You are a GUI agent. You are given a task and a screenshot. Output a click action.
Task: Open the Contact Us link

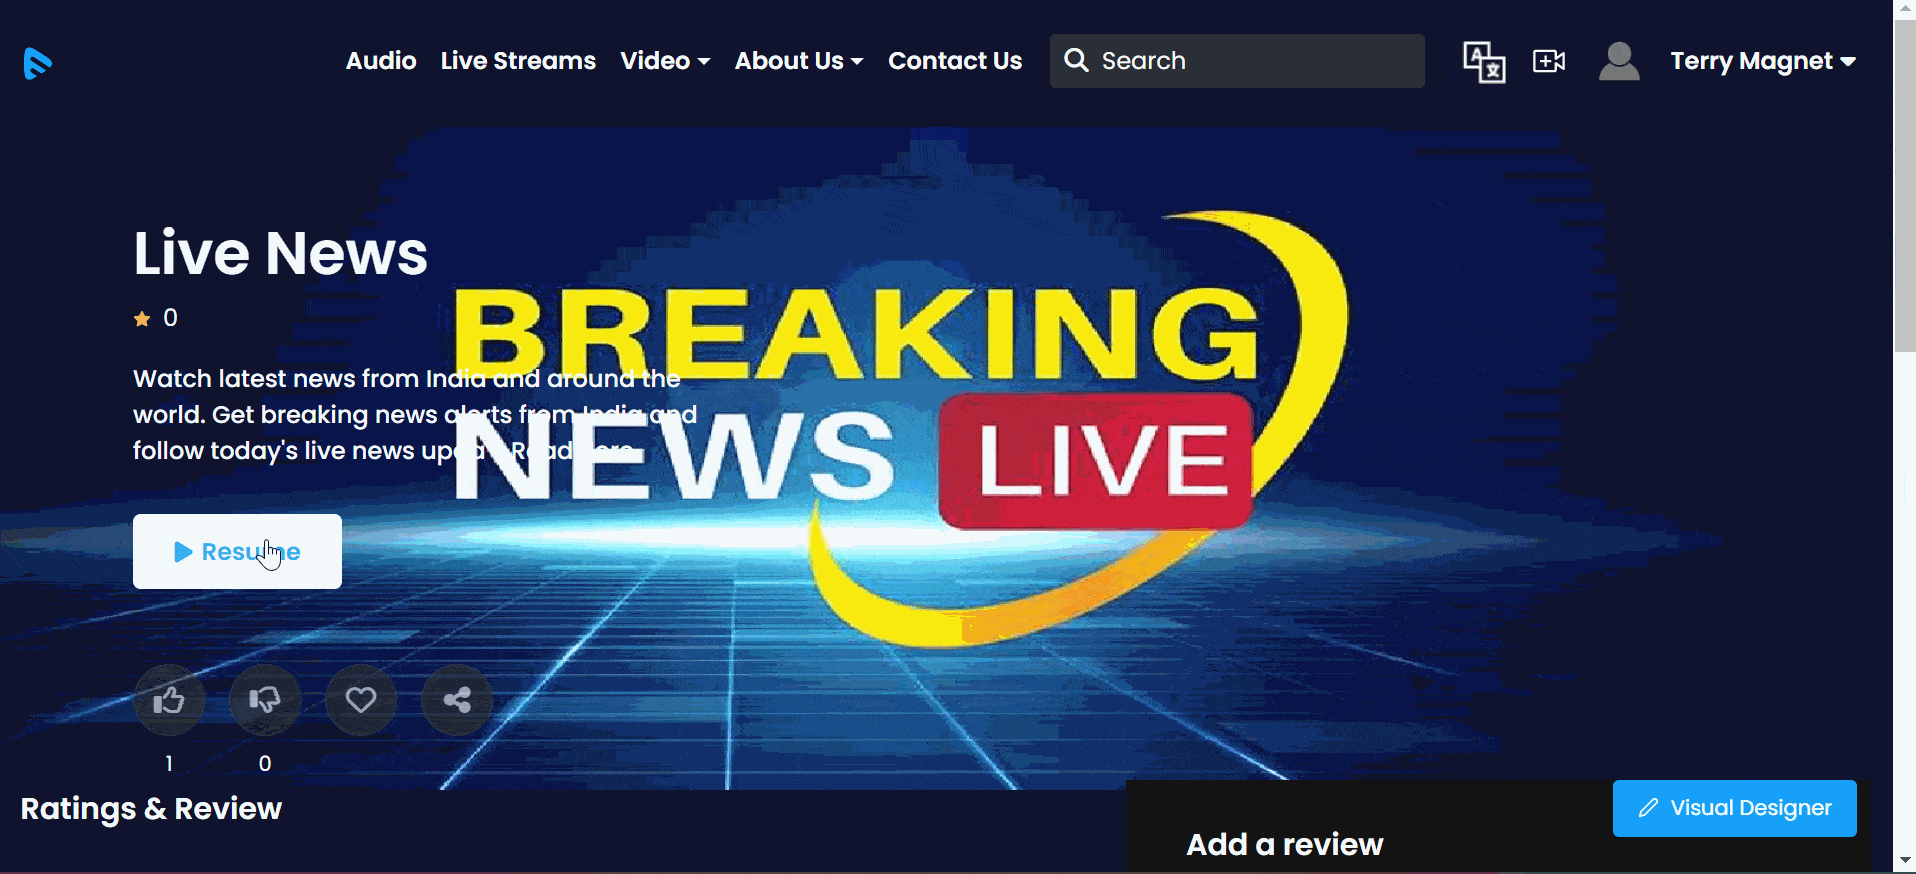(x=955, y=61)
